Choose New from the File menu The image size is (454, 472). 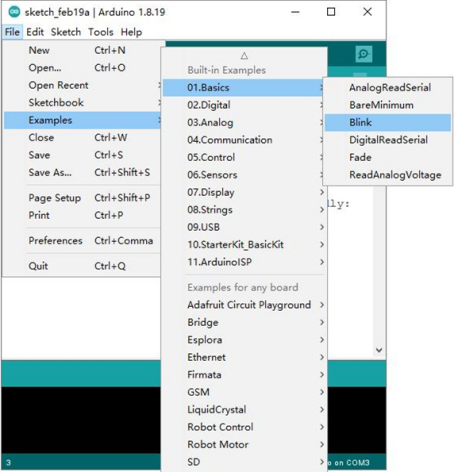82,50
